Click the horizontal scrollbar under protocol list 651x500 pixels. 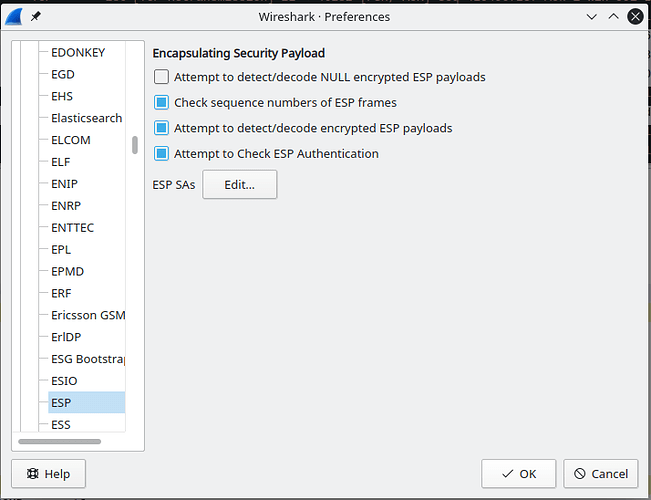tap(60, 441)
